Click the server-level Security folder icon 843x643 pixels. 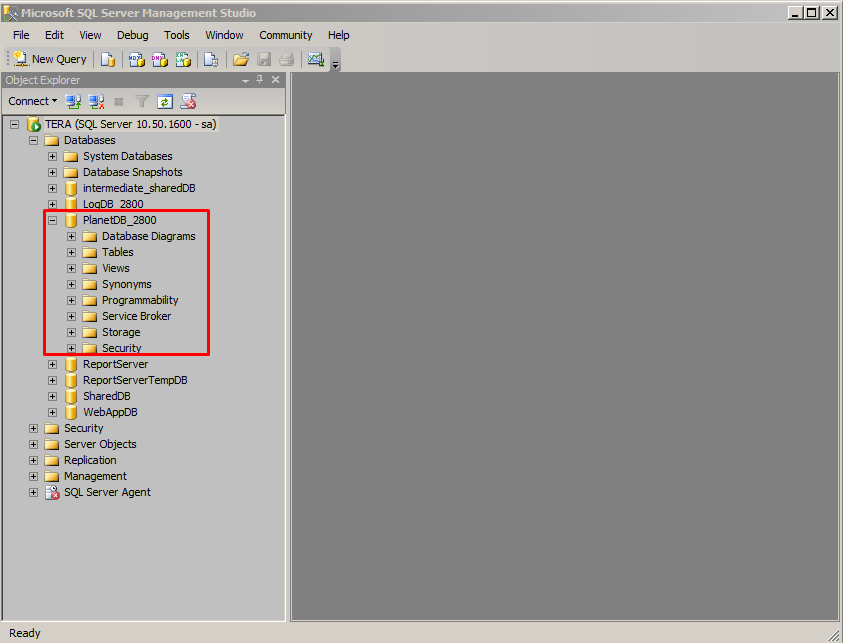[52, 428]
